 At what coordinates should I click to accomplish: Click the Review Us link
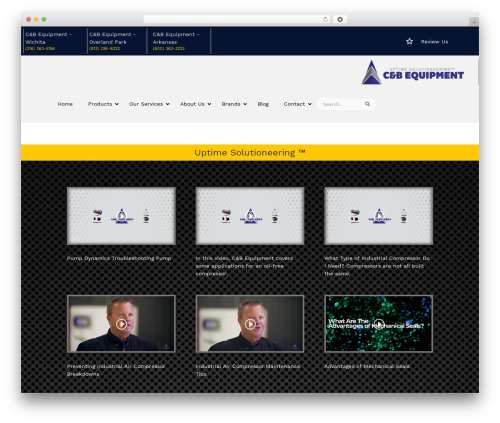[434, 42]
